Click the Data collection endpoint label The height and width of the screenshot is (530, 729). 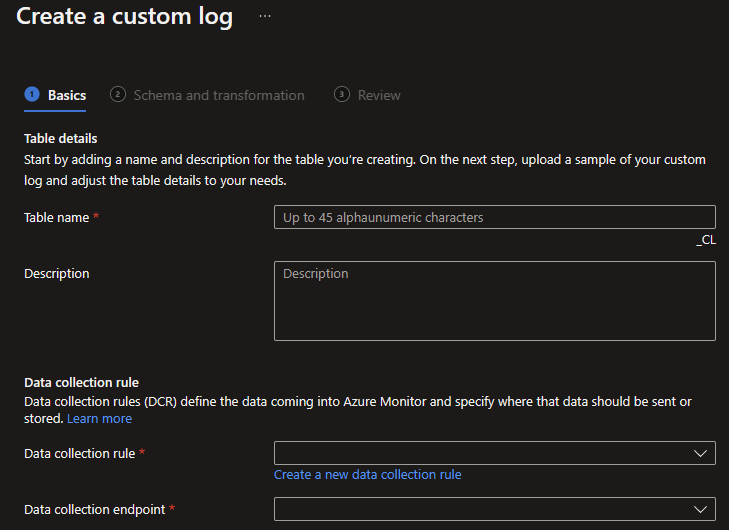click(95, 510)
